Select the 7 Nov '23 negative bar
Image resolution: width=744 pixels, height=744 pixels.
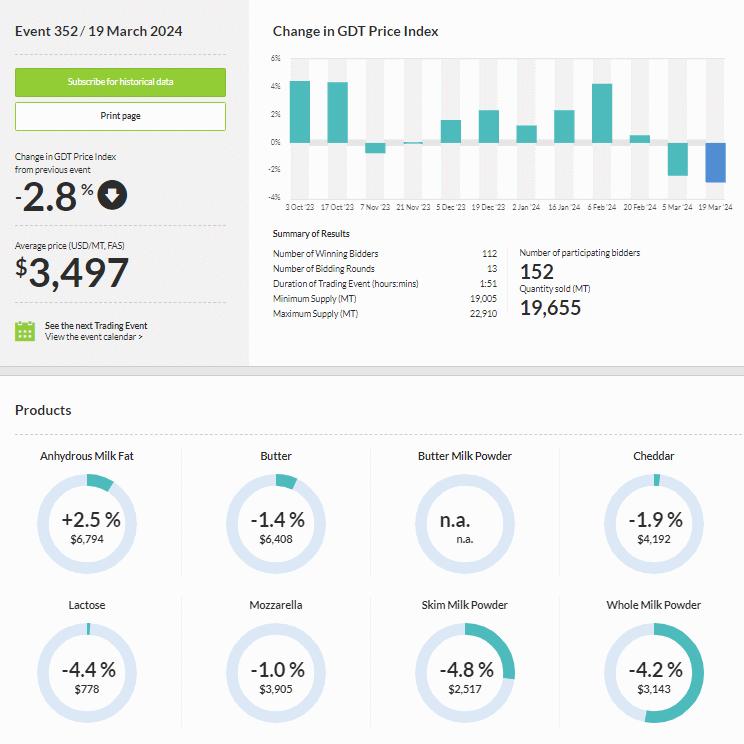(x=375, y=148)
